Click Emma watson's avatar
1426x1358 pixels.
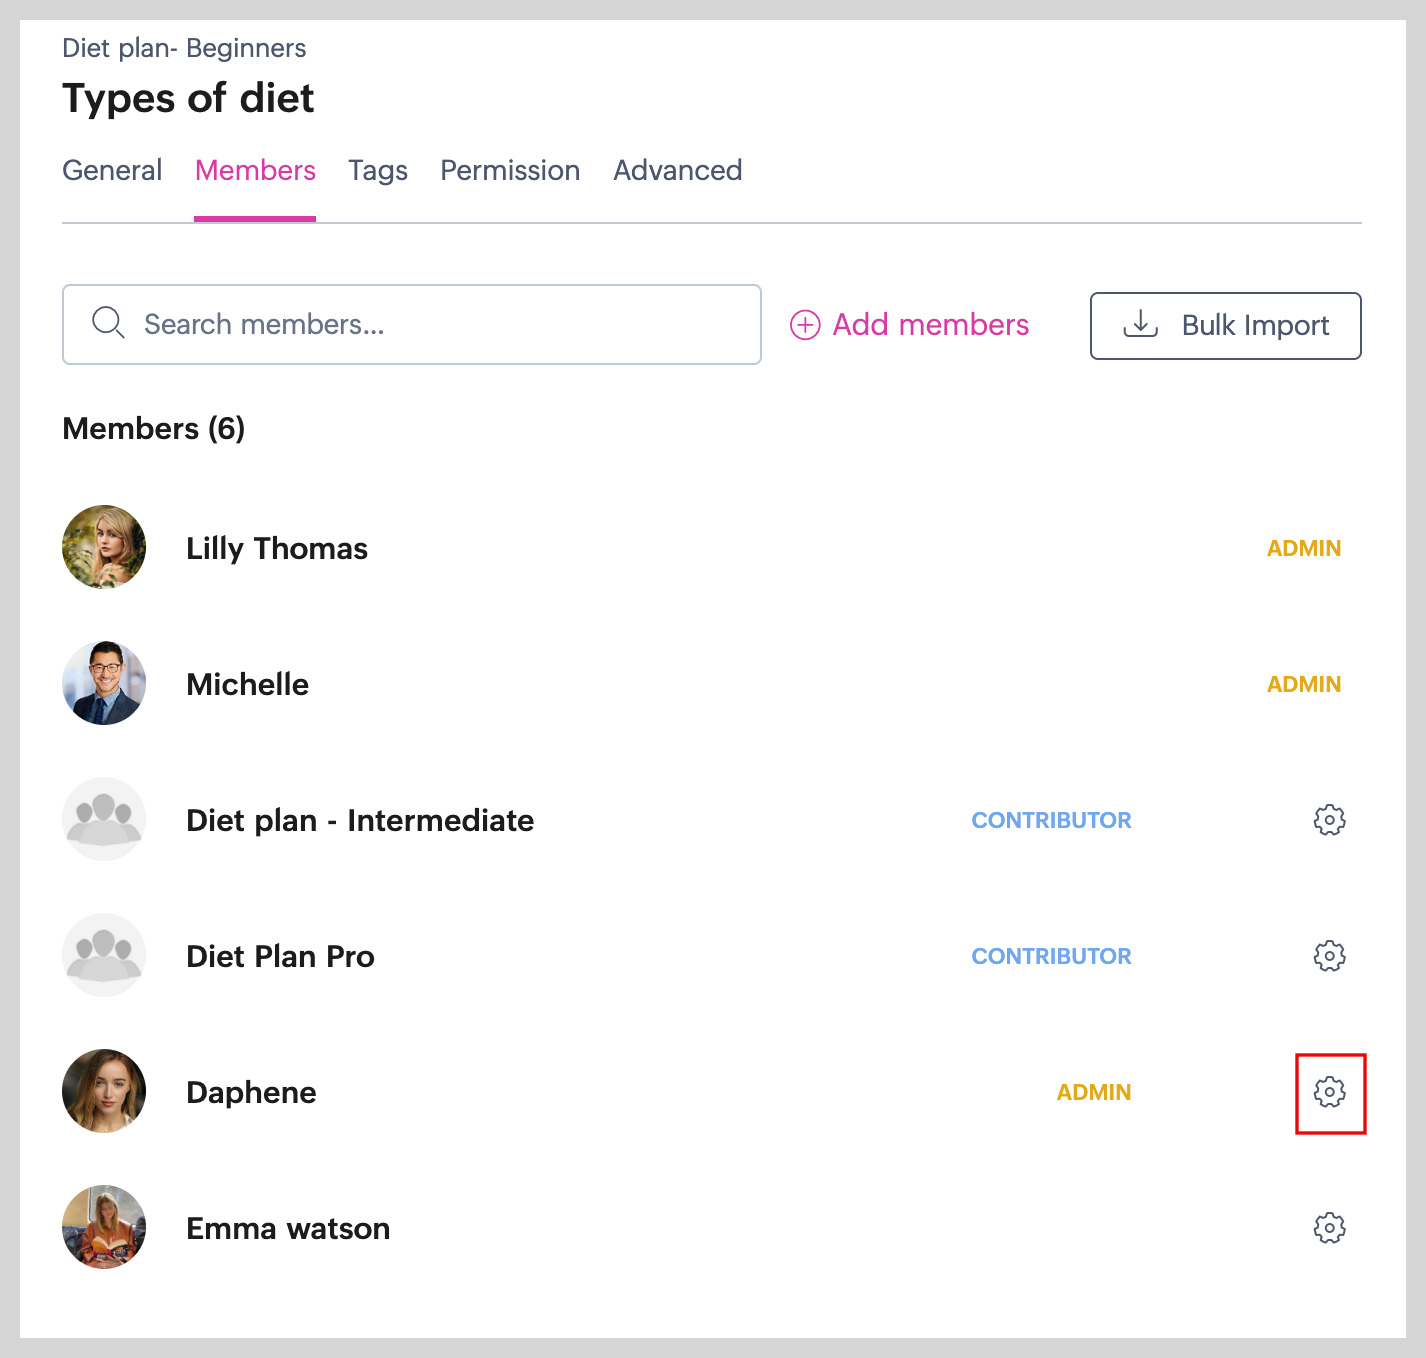[x=104, y=1227]
